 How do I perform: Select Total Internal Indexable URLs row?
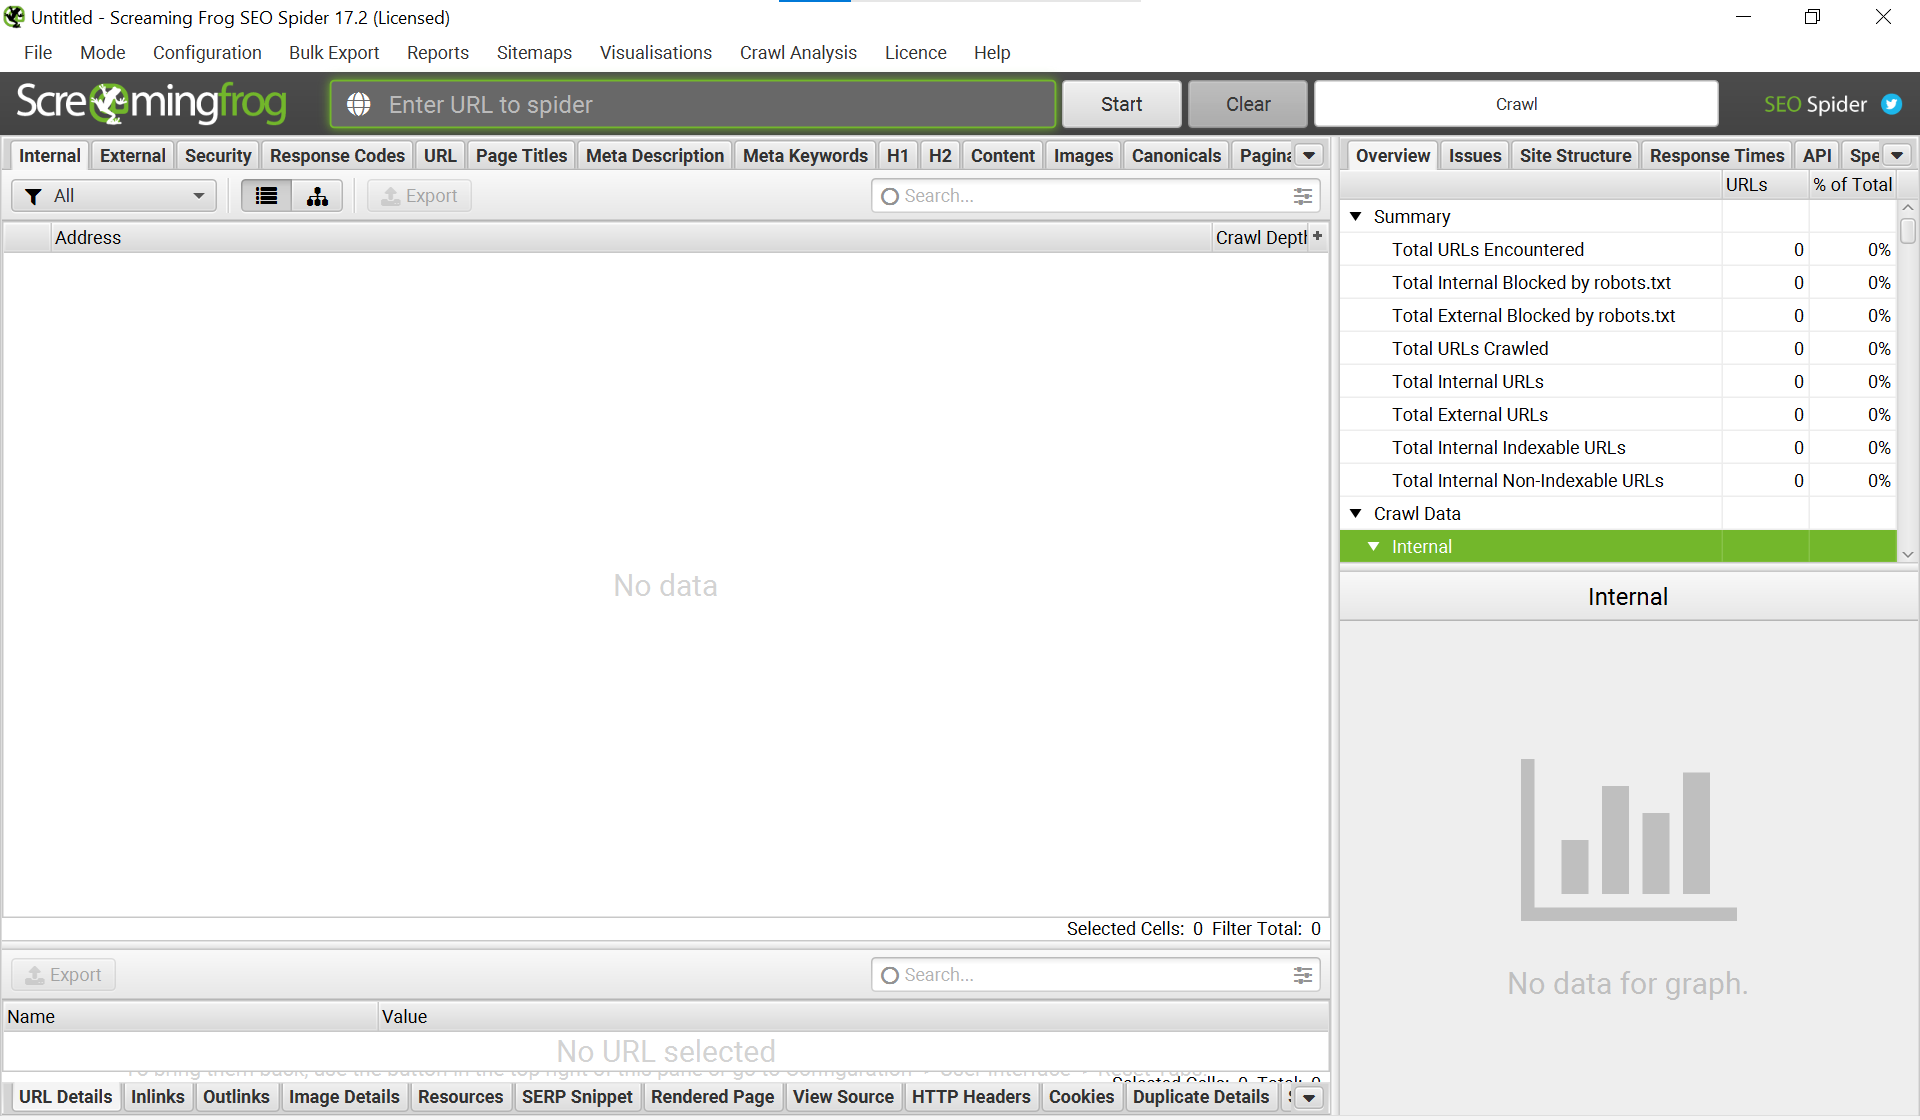(x=1617, y=447)
